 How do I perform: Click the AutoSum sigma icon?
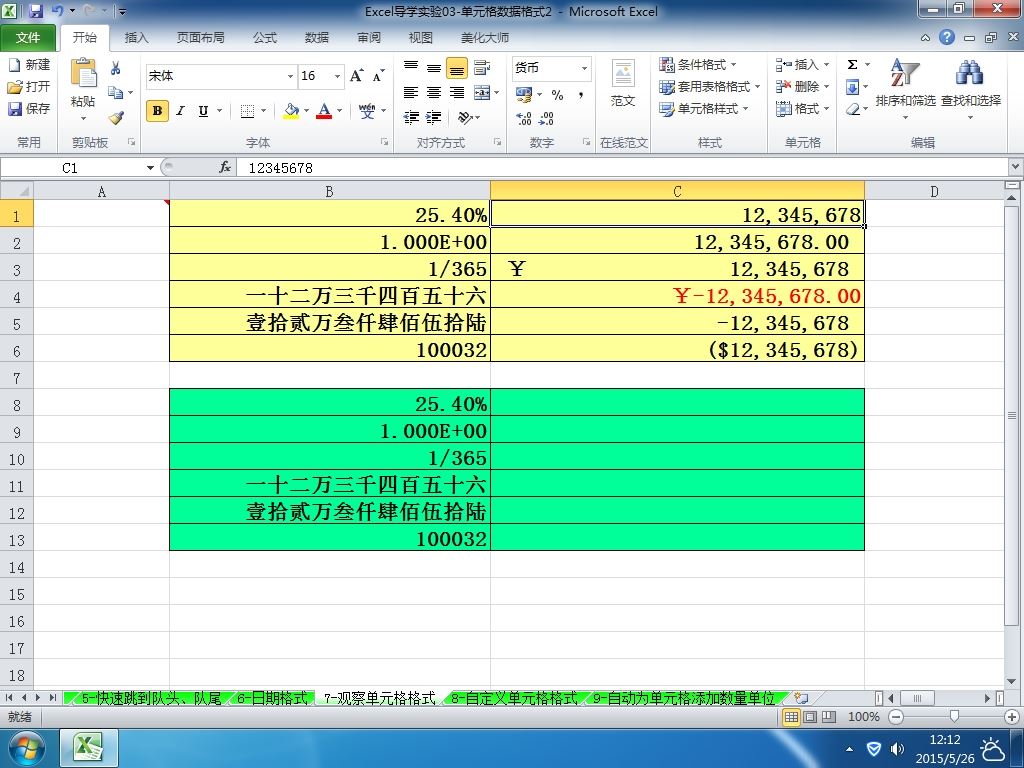(852, 65)
